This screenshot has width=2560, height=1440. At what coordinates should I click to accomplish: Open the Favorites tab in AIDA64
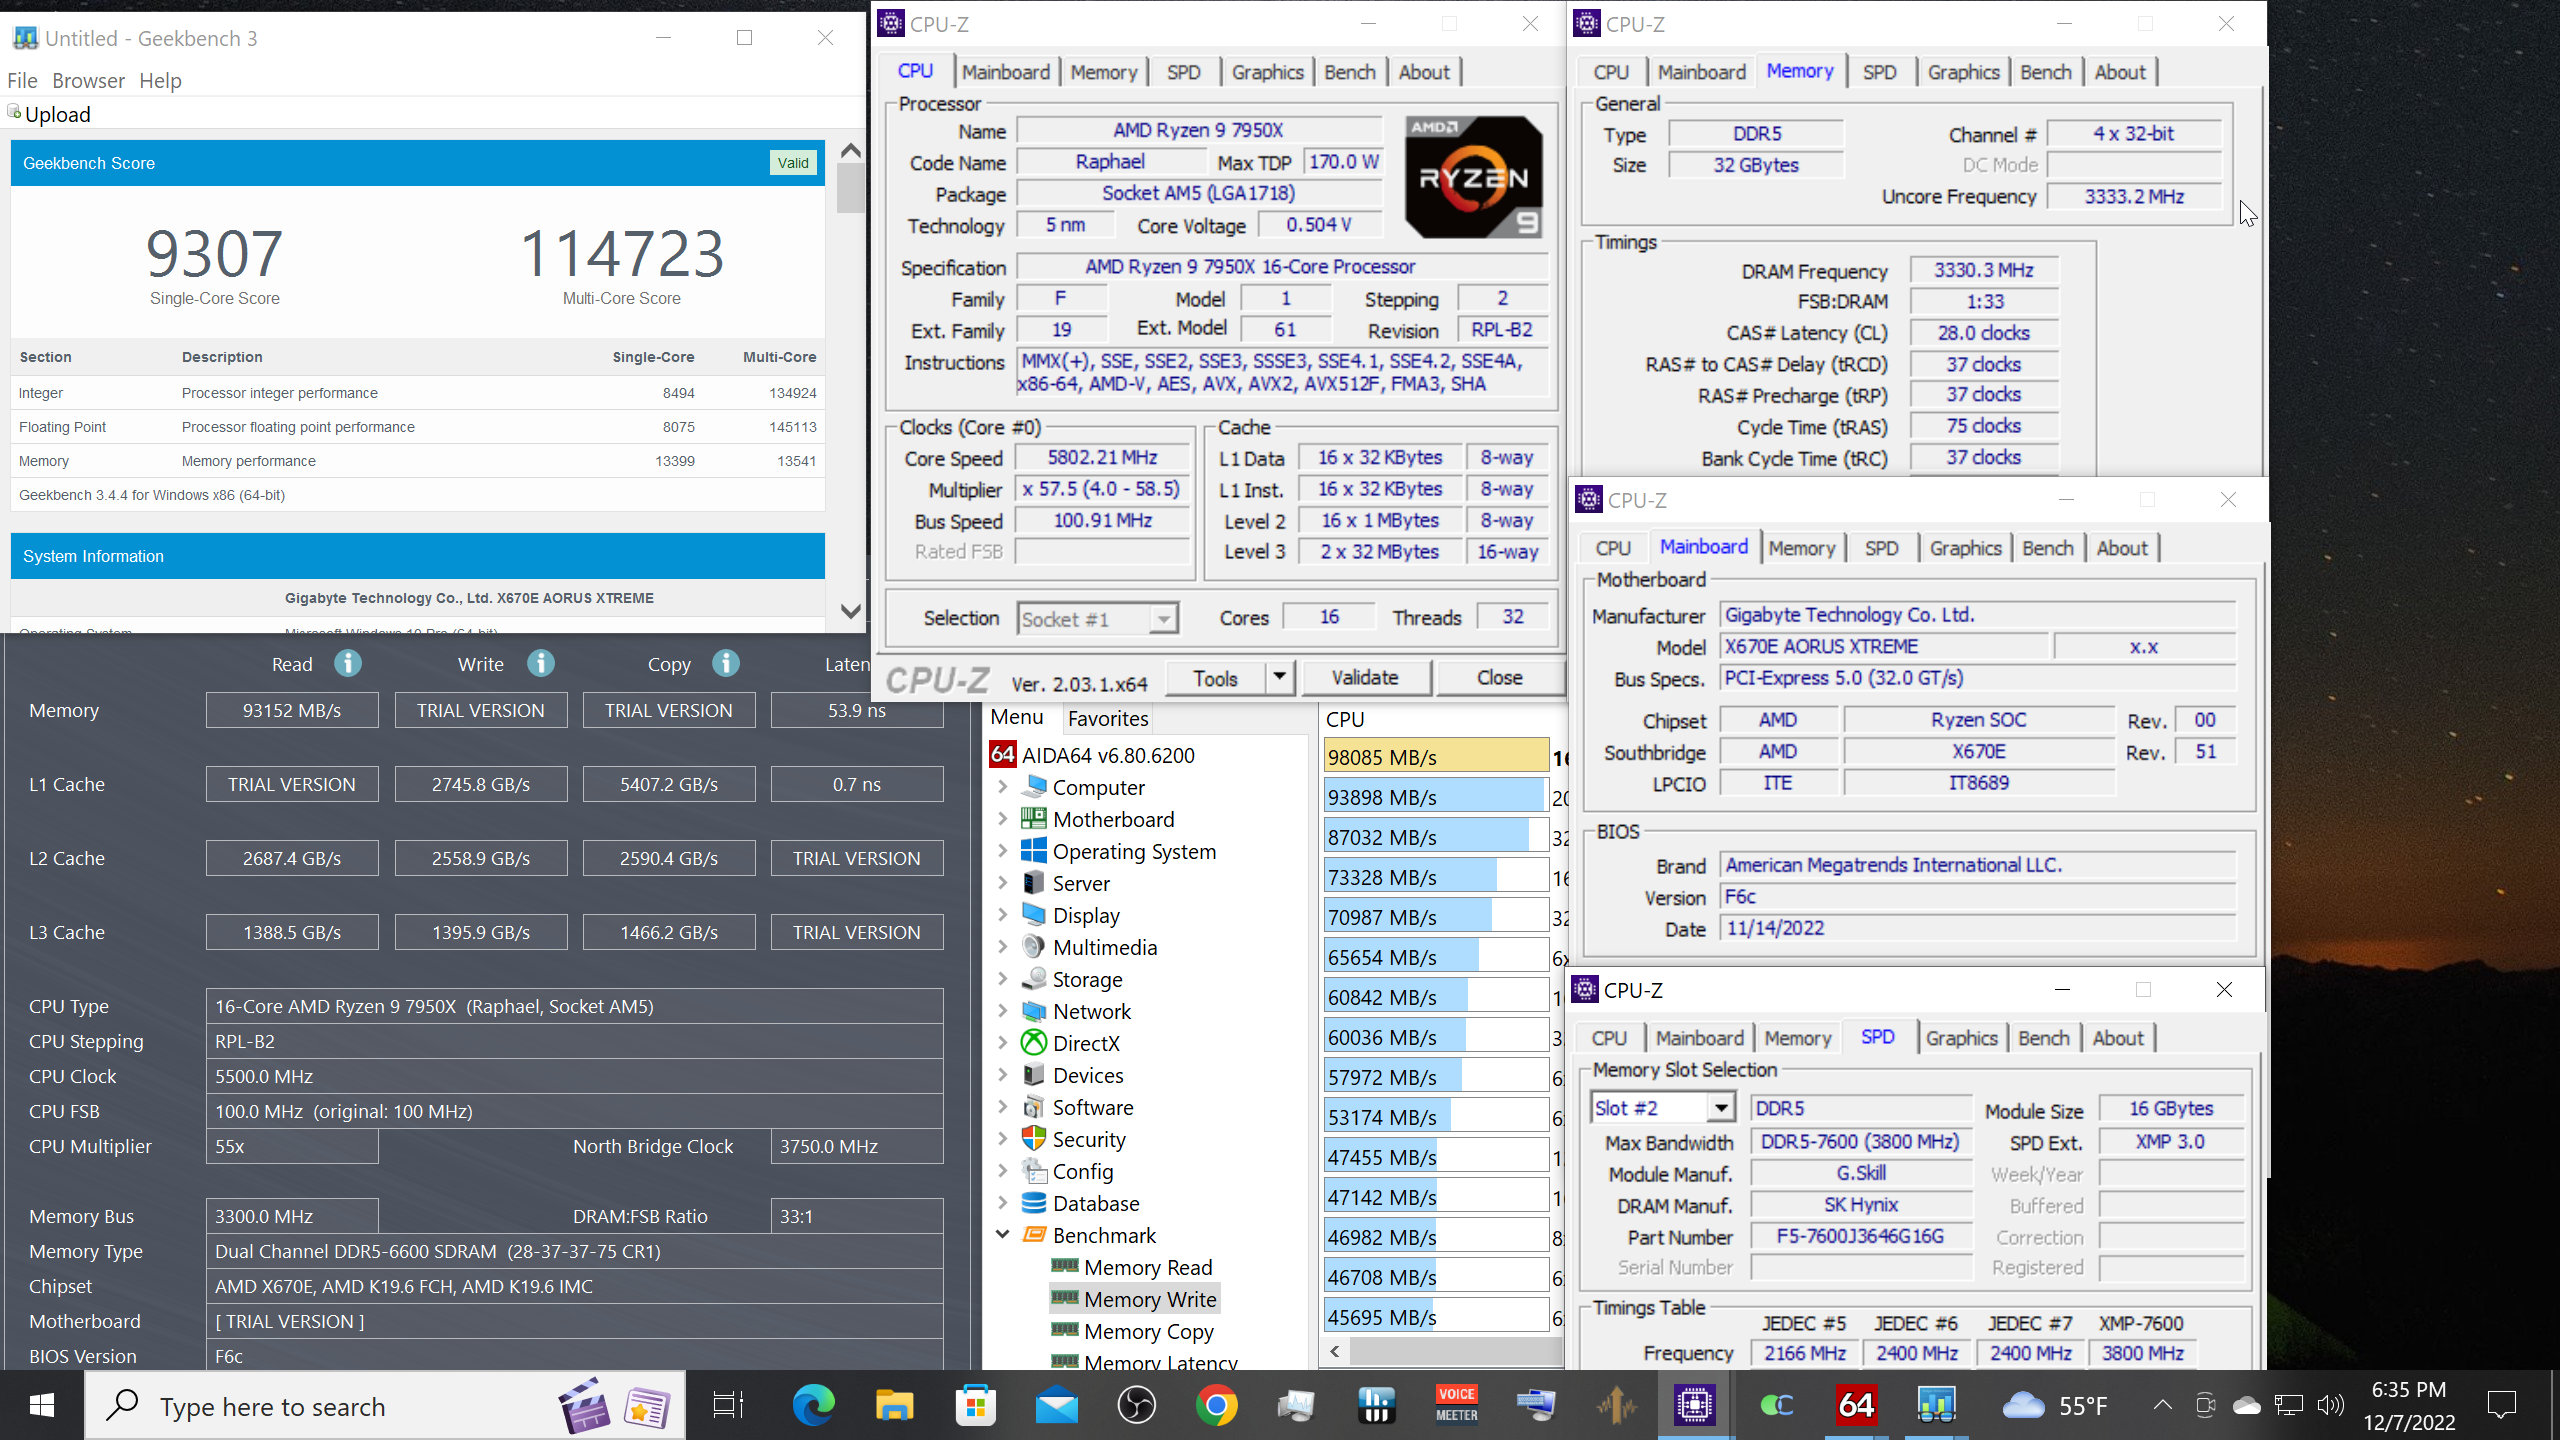pyautogui.click(x=1107, y=718)
